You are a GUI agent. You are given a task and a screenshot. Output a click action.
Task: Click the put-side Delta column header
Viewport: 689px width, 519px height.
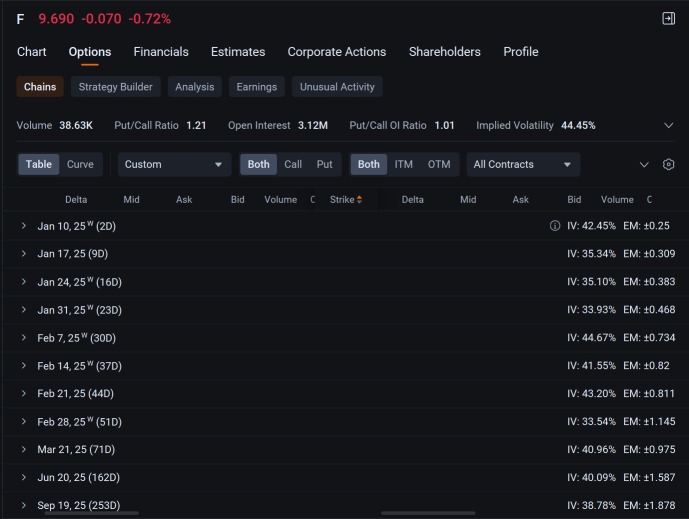[x=413, y=200]
